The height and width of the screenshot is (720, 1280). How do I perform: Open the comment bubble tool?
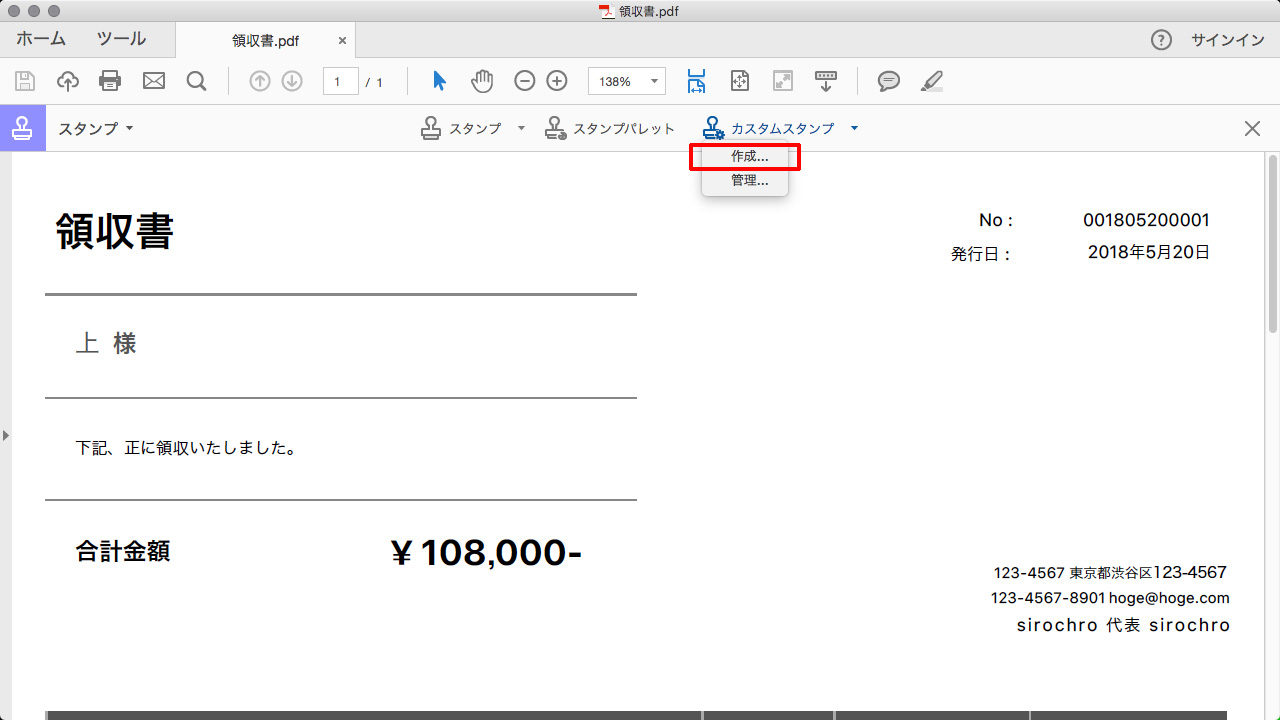(x=889, y=81)
